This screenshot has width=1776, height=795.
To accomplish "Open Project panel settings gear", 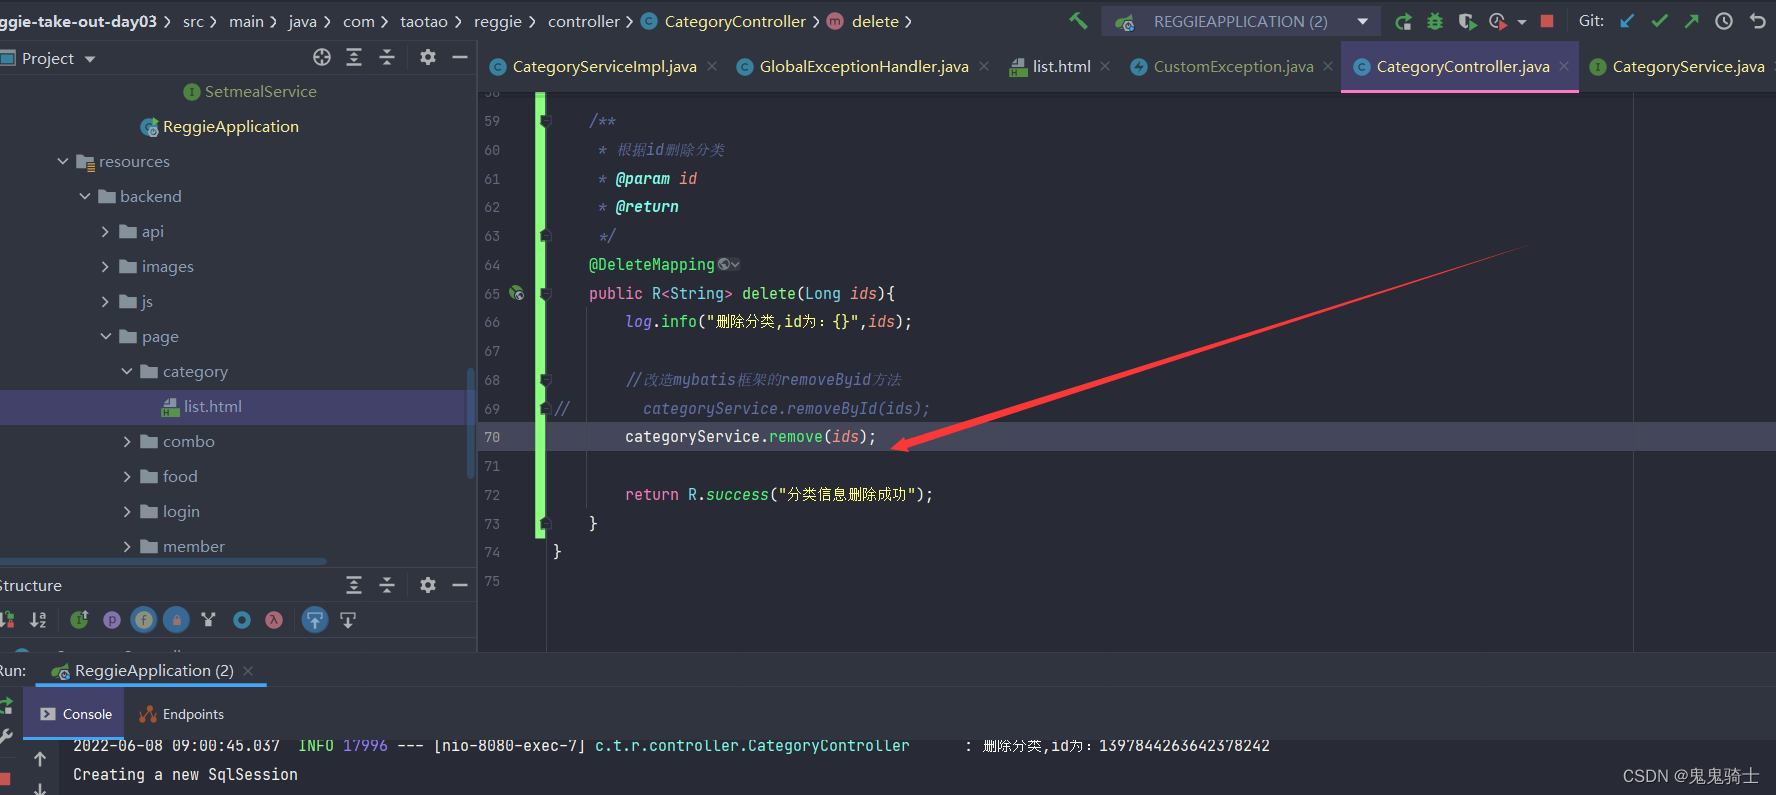I will click(x=428, y=57).
